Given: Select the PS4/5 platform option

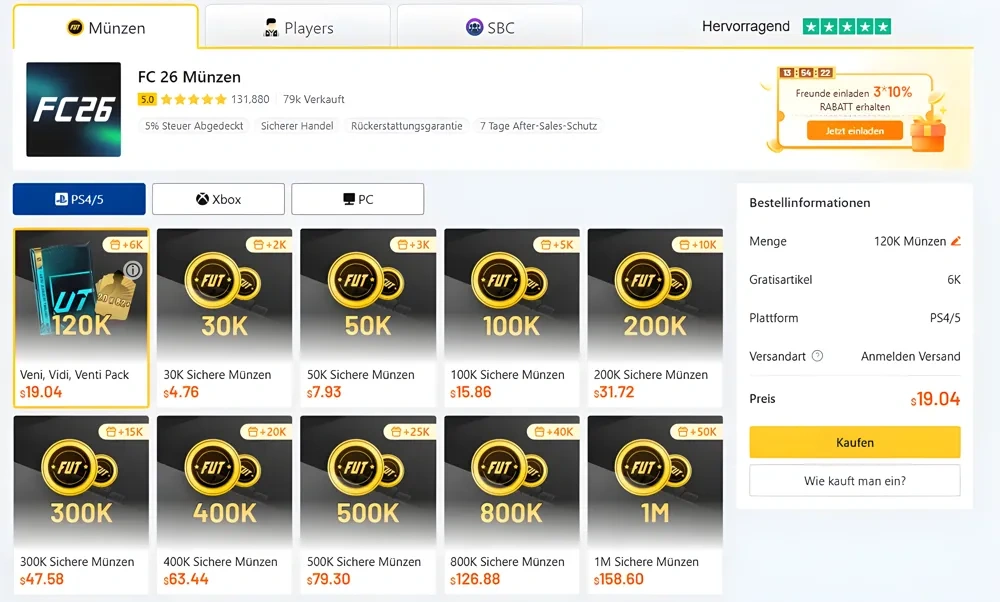Looking at the screenshot, I should pyautogui.click(x=79, y=199).
